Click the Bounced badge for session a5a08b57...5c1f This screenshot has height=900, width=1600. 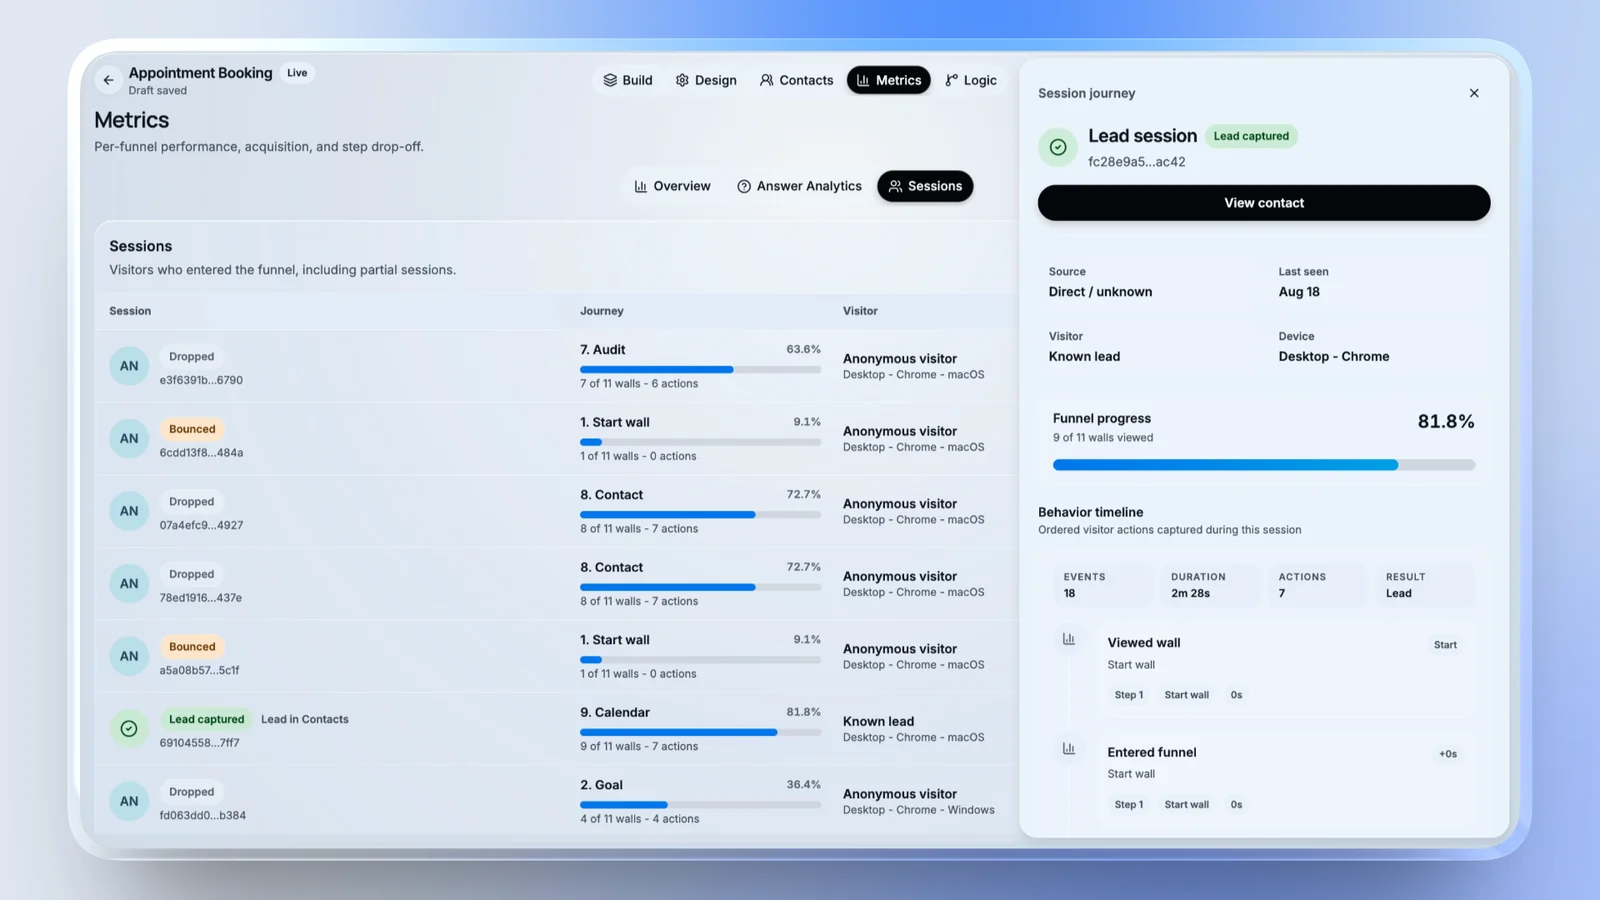click(192, 647)
